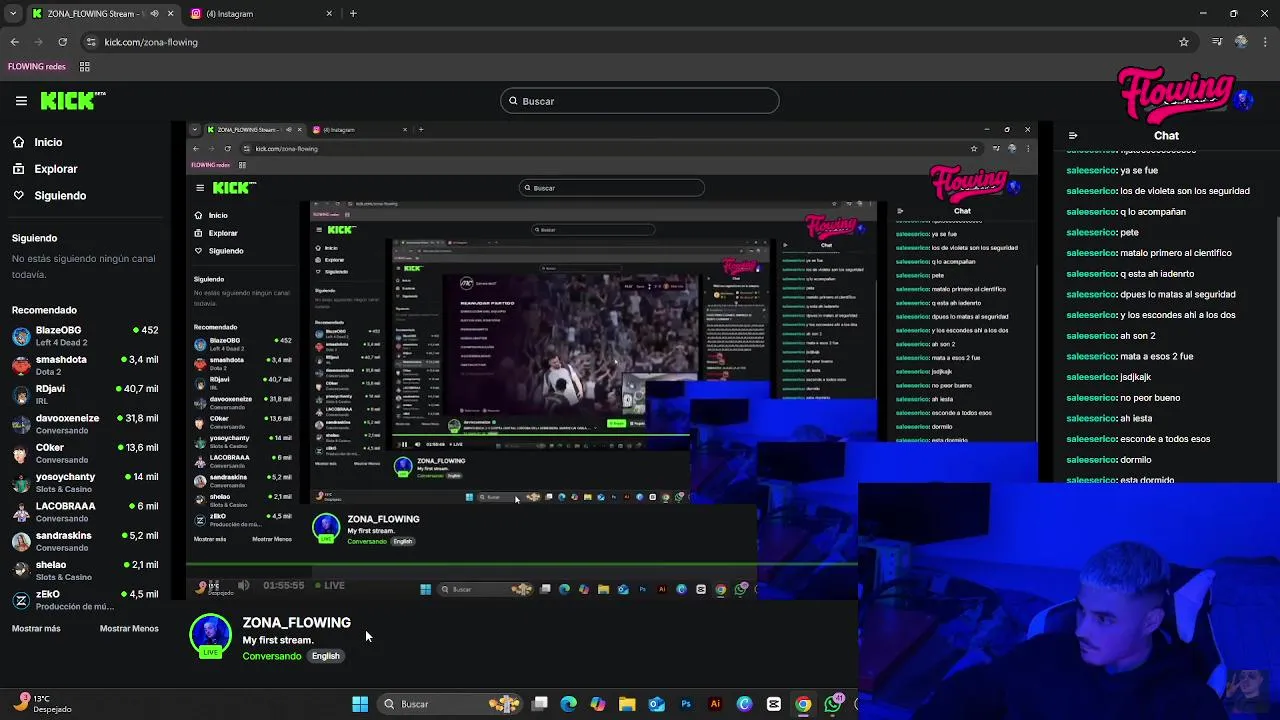Click zEkO channel avatar

[x=21, y=600]
